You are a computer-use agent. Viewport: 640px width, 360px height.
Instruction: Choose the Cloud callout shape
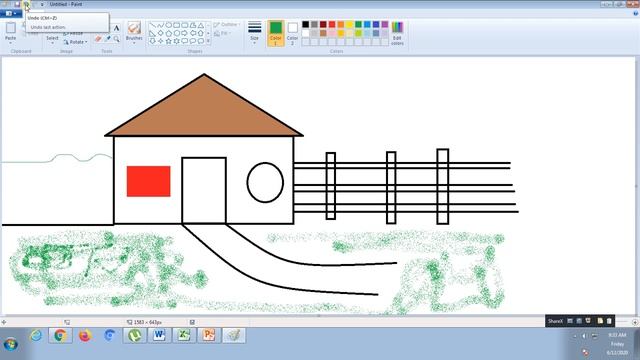pyautogui.click(x=201, y=41)
